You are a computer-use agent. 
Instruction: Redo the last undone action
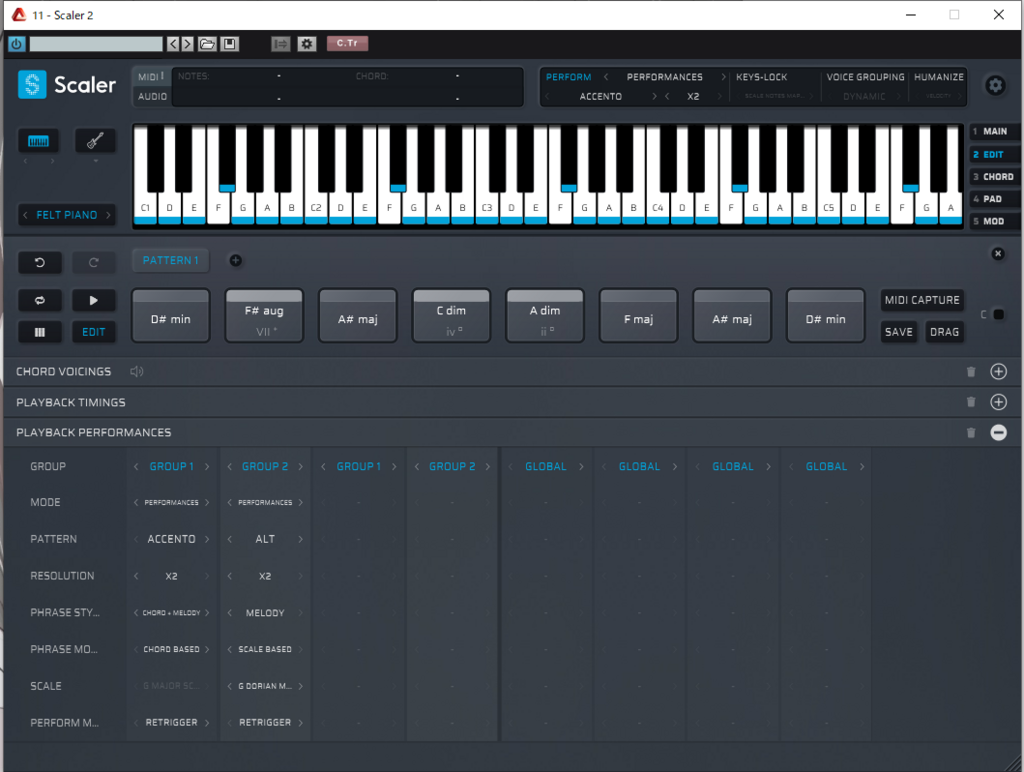[93, 262]
